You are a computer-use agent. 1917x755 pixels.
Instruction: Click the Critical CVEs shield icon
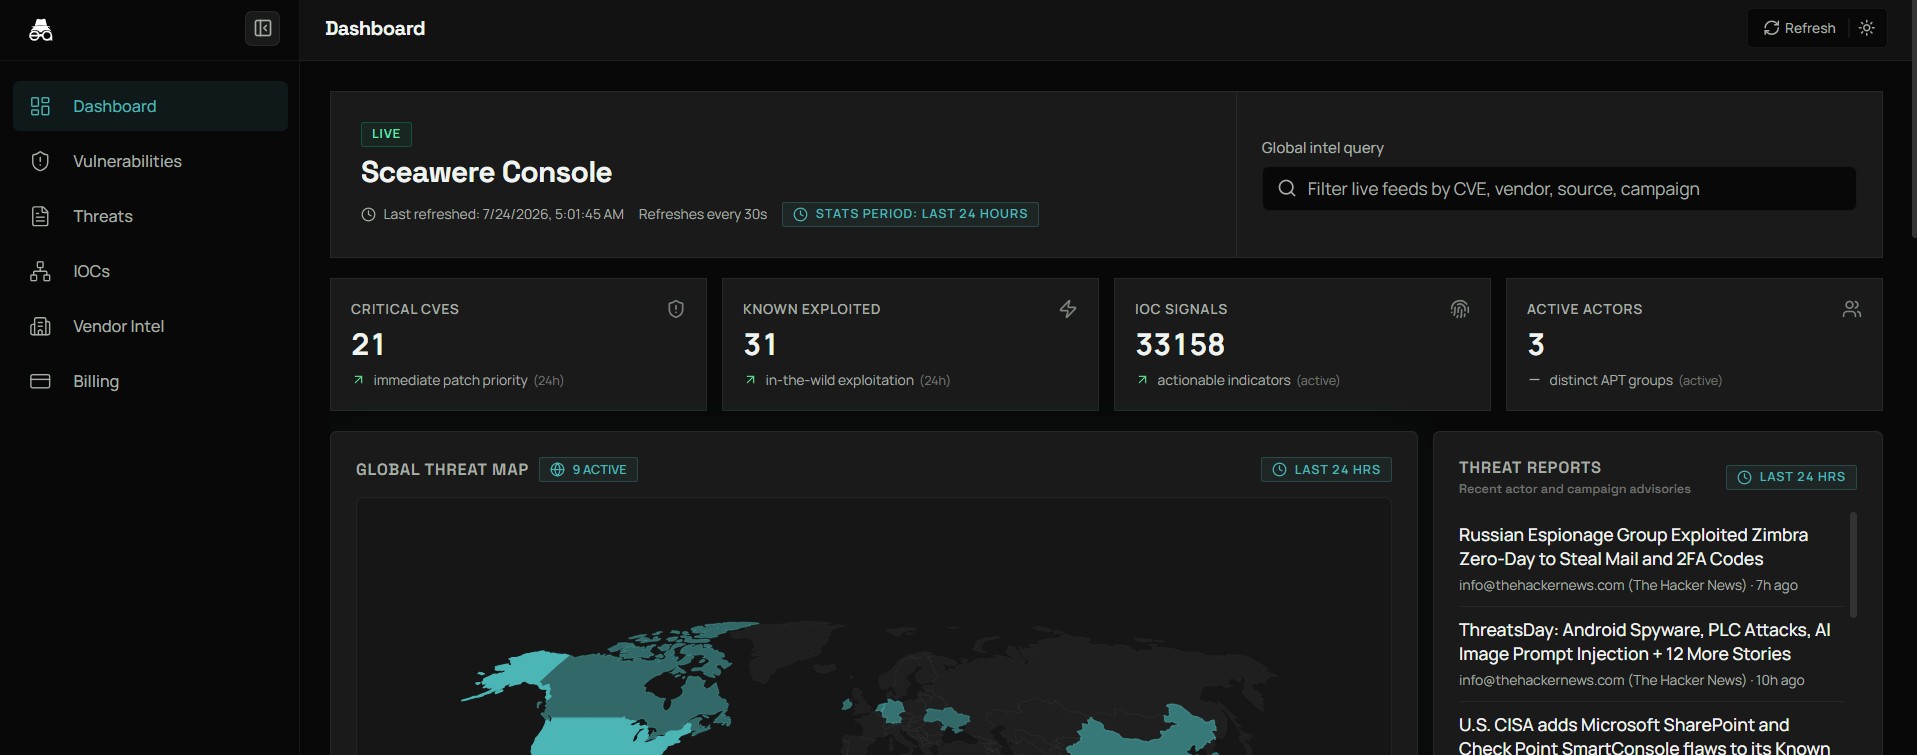point(676,309)
